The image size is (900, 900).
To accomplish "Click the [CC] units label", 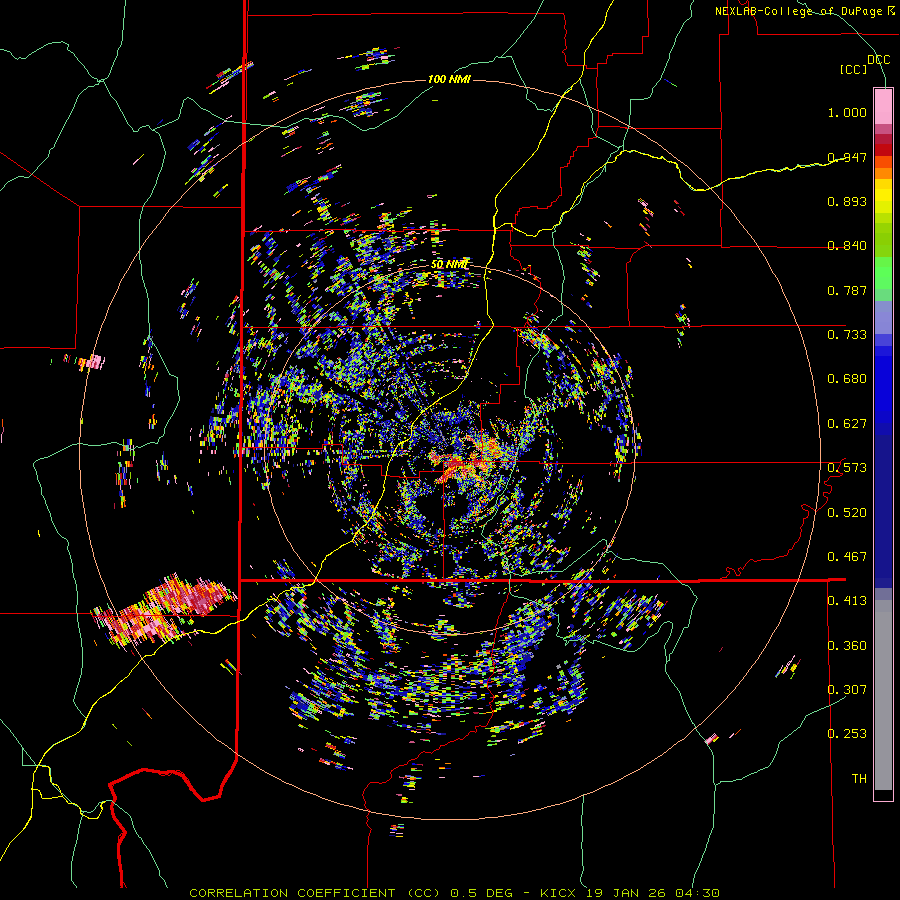I will [854, 69].
